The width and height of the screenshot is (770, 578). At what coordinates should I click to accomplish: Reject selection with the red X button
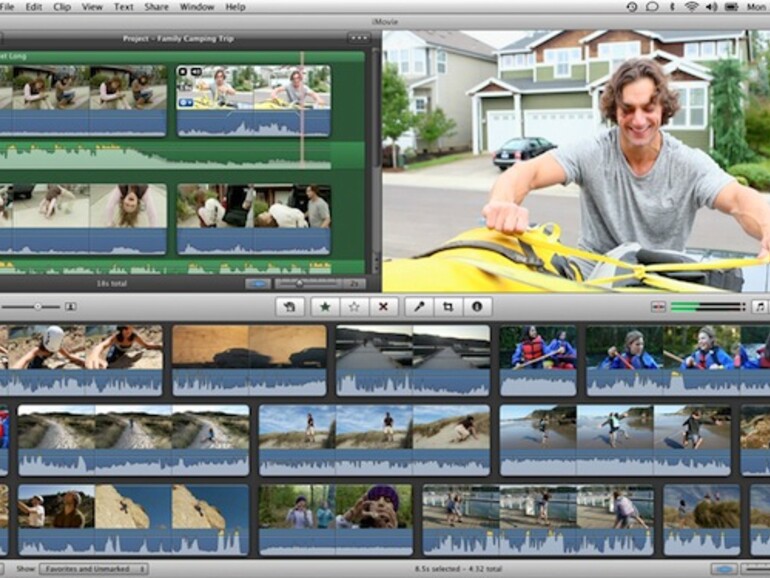(x=381, y=307)
